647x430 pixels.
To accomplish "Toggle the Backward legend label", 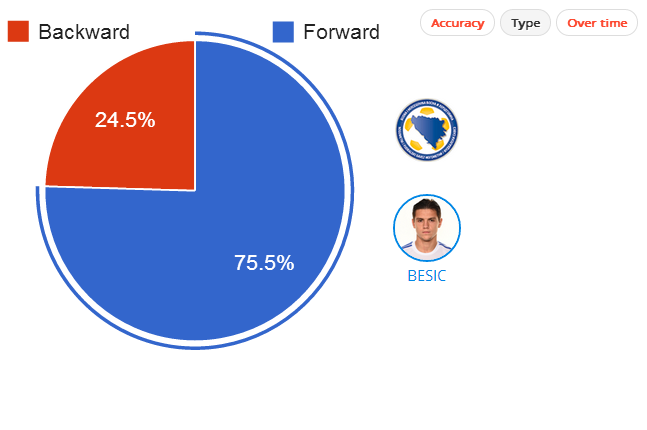I will coord(84,32).
